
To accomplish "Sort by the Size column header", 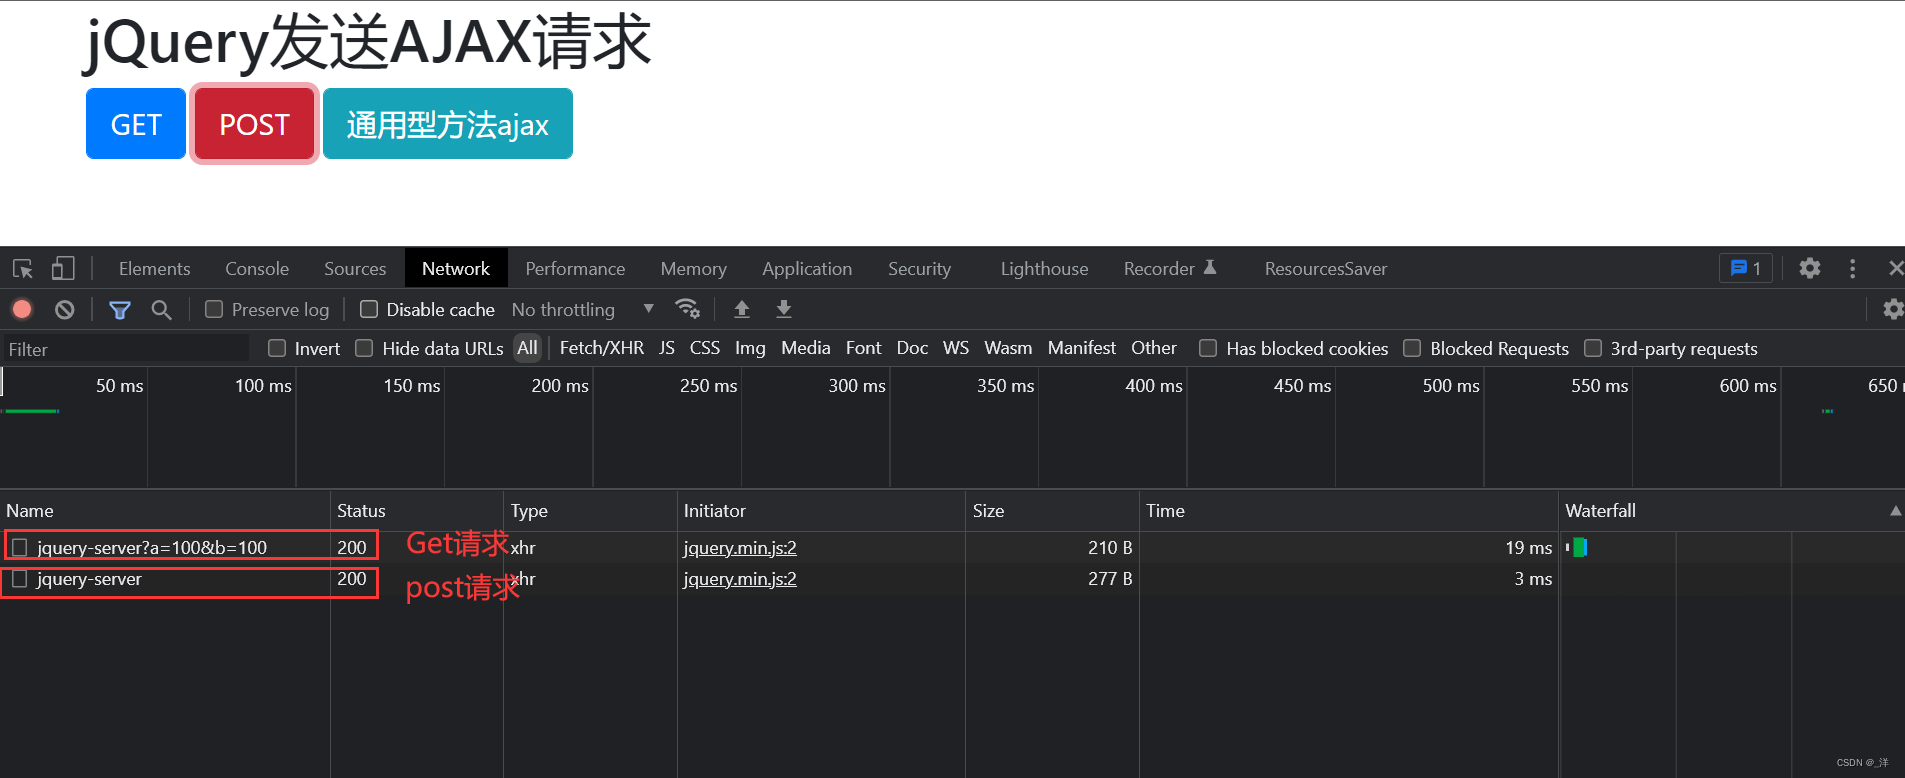I will 1052,511.
